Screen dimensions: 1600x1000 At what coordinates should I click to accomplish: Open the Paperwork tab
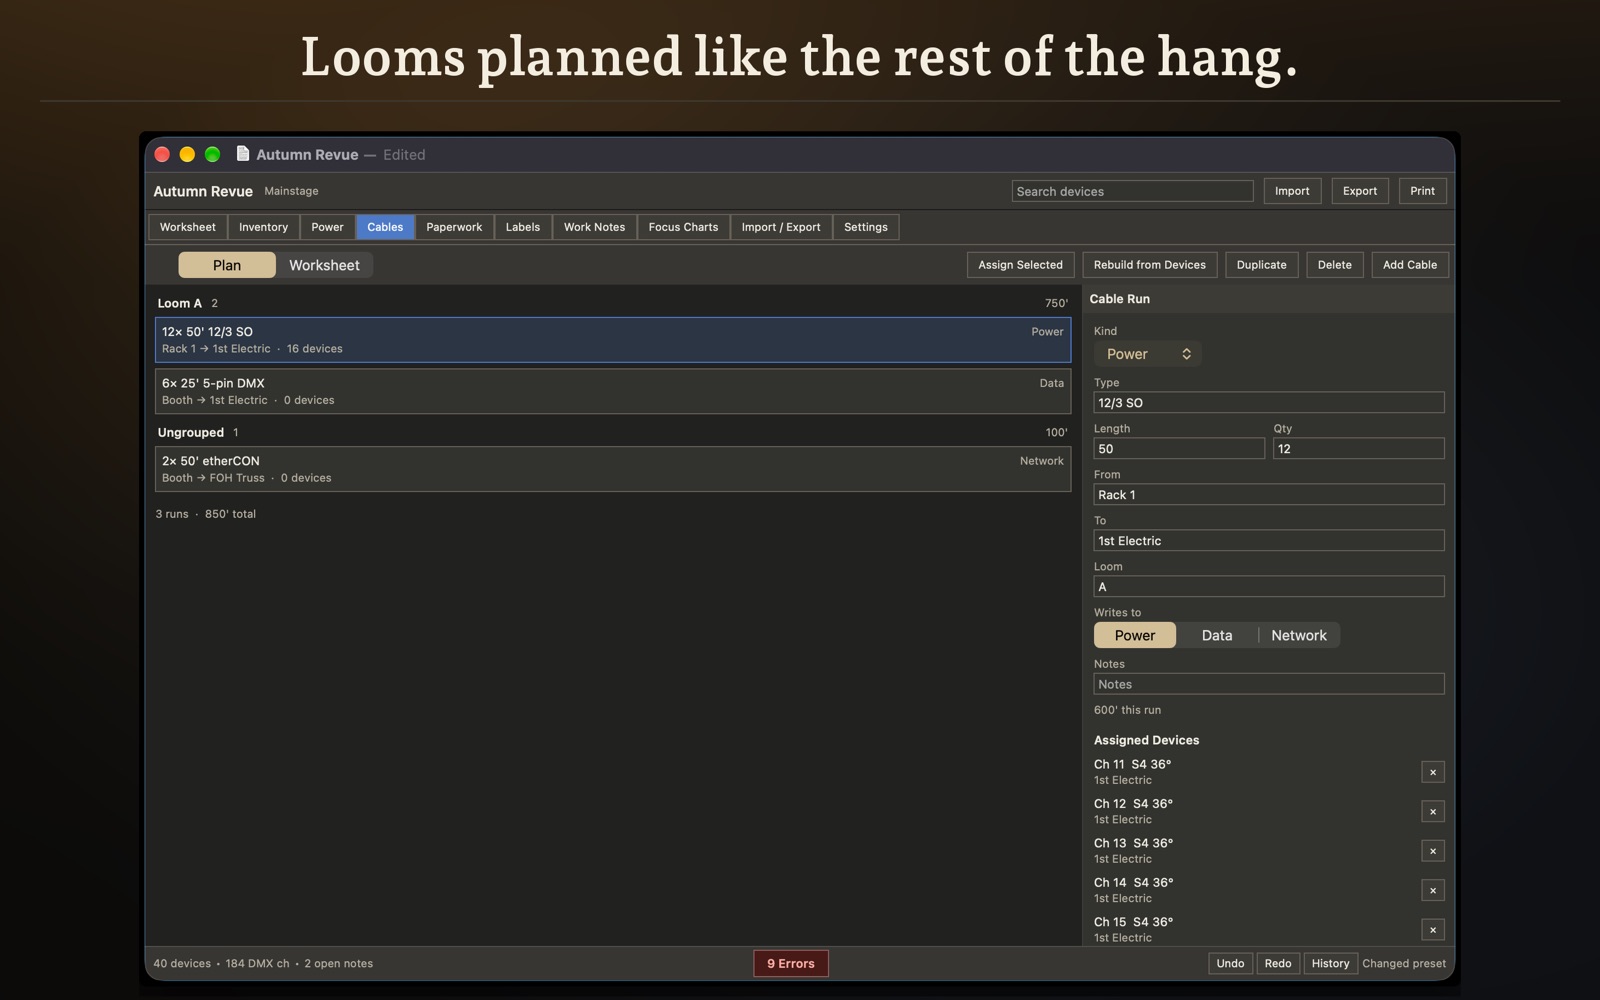coord(454,227)
